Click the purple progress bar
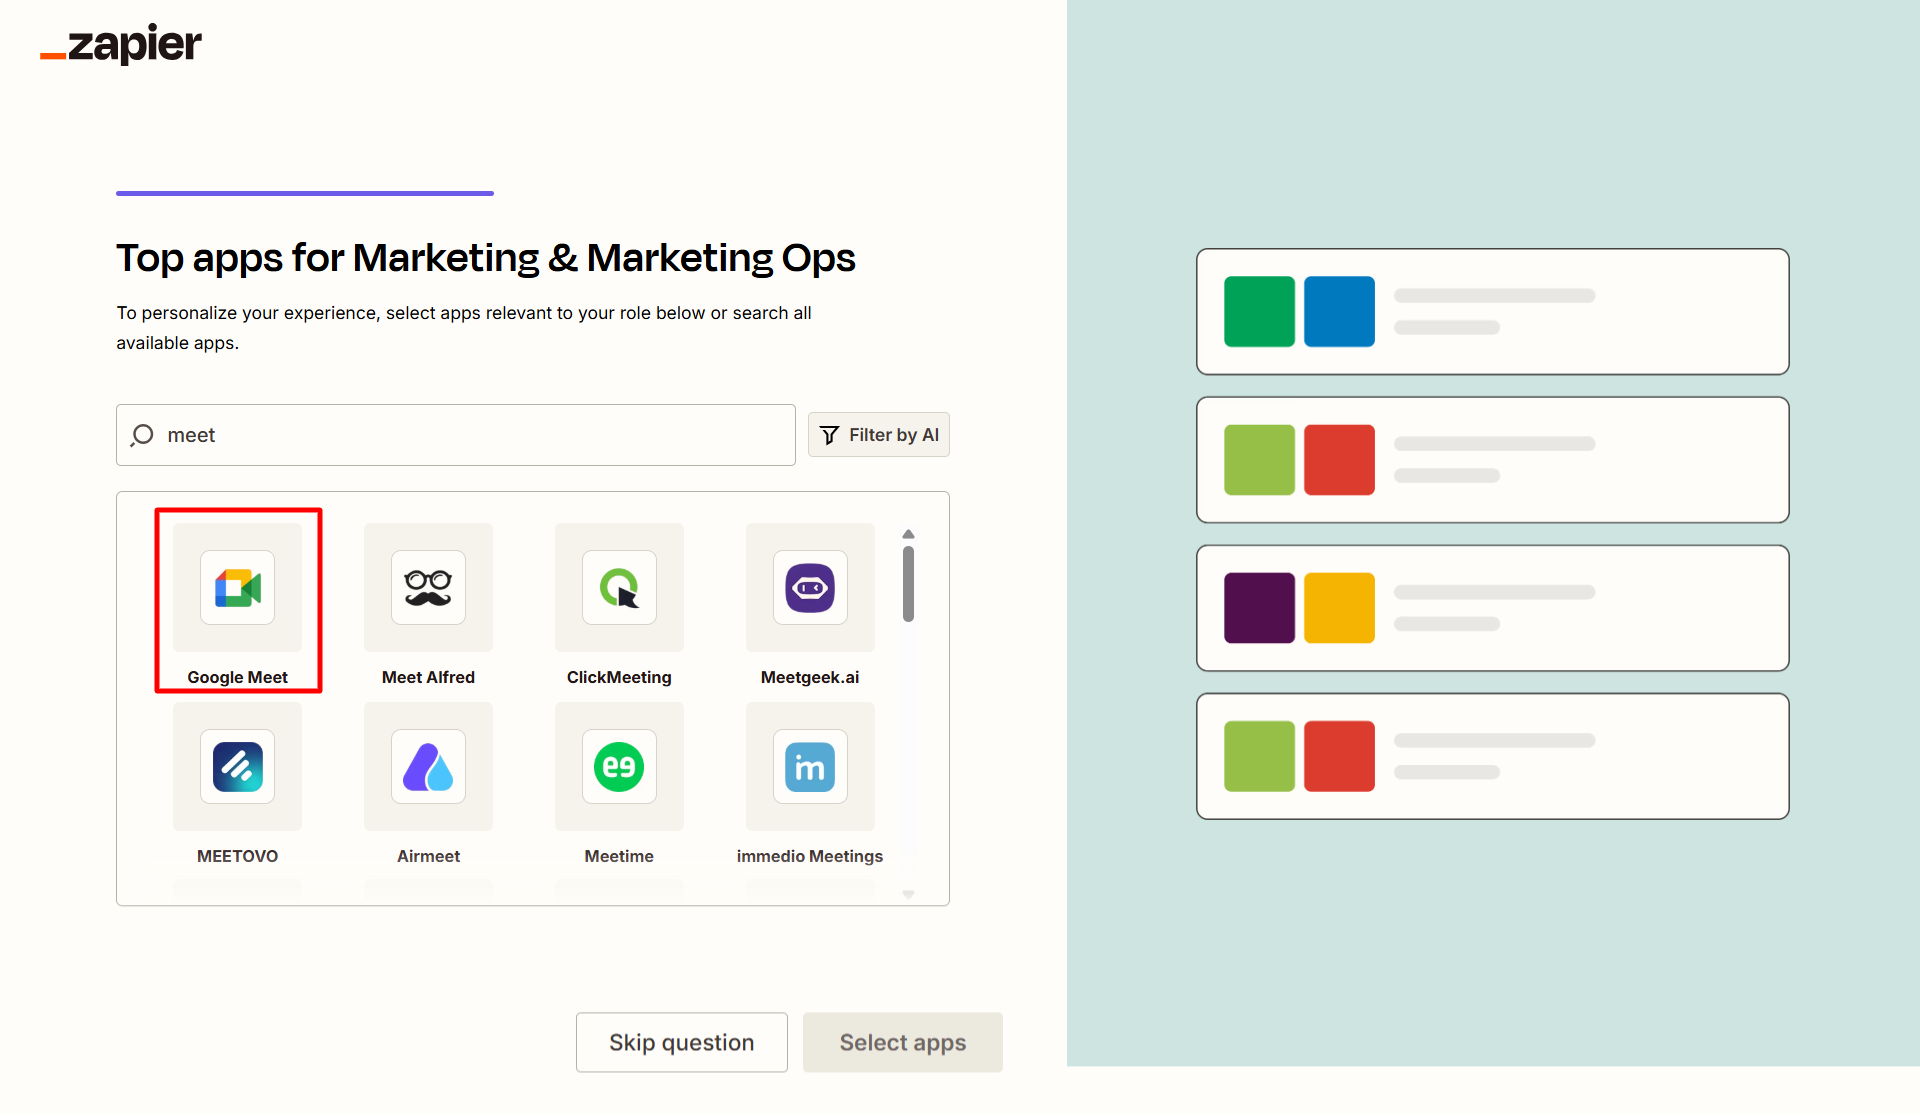Viewport: 1920px width, 1116px height. pyautogui.click(x=305, y=193)
